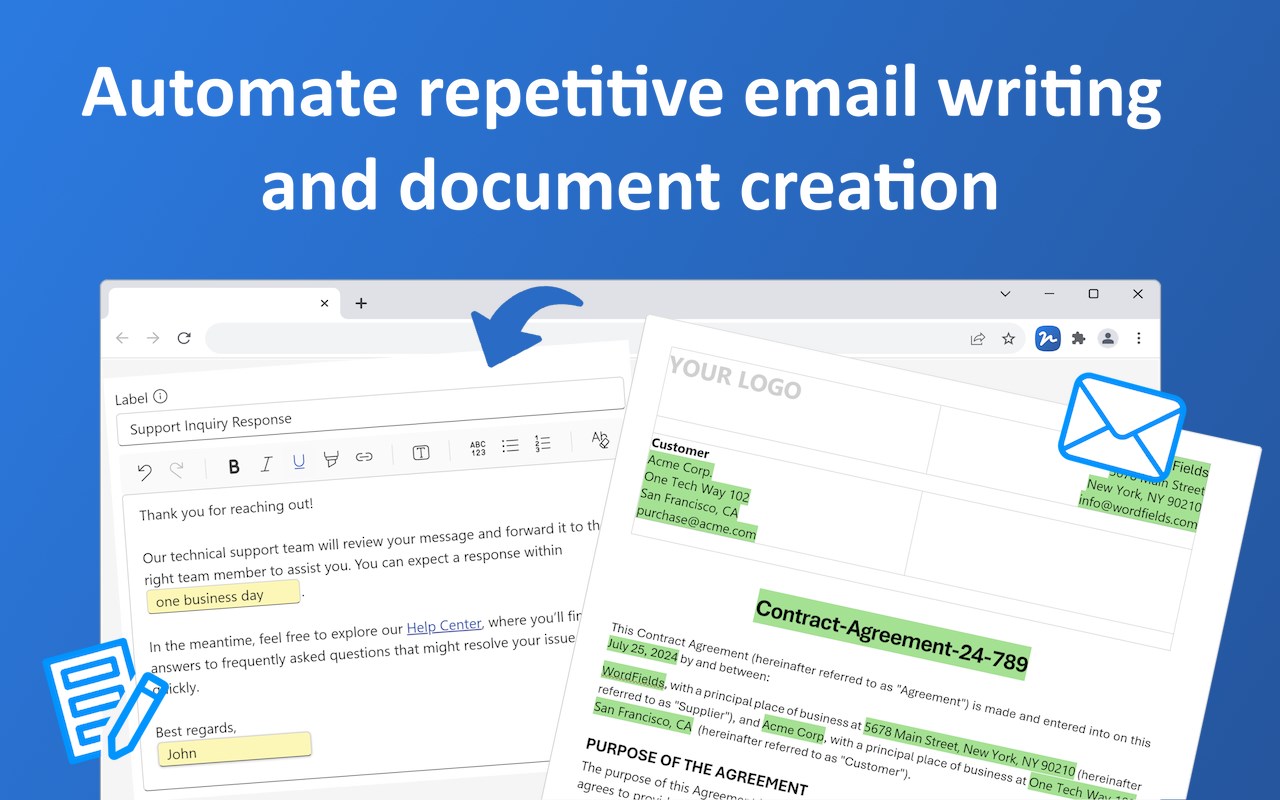
Task: Open a new browser tab
Action: coord(361,303)
